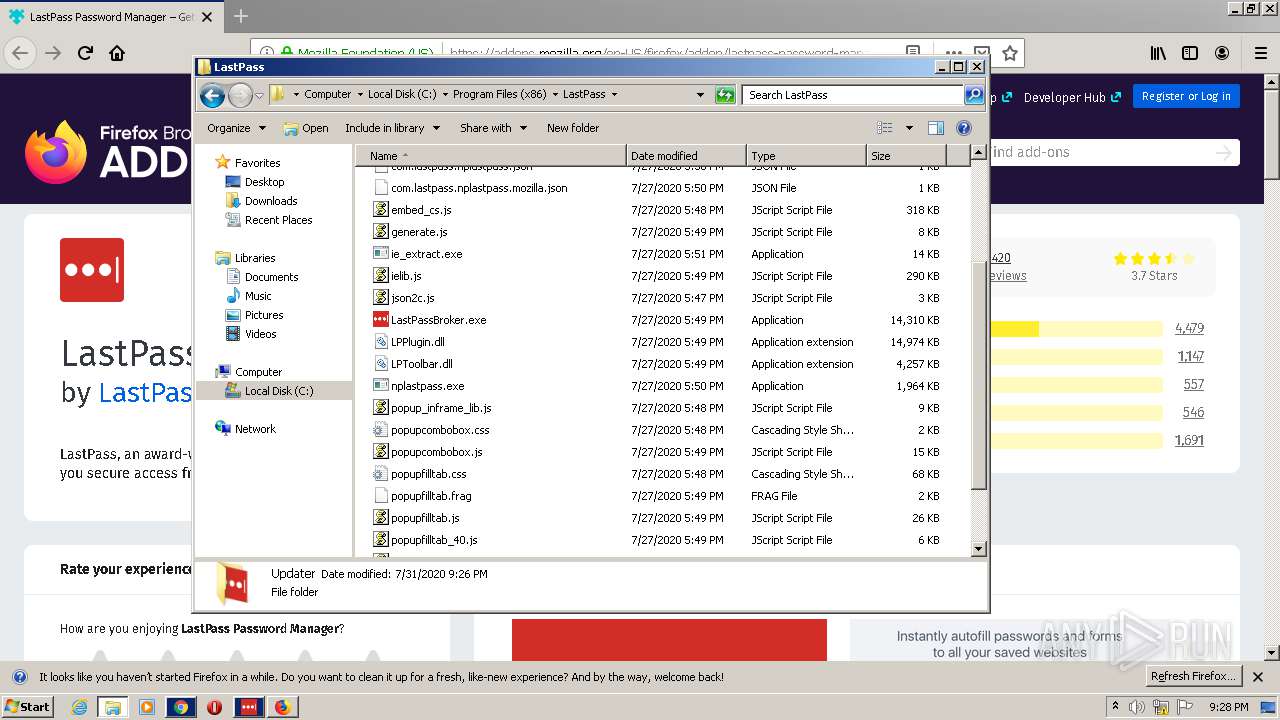Click Register or Log in button
This screenshot has height=720, width=1280.
tap(1186, 96)
